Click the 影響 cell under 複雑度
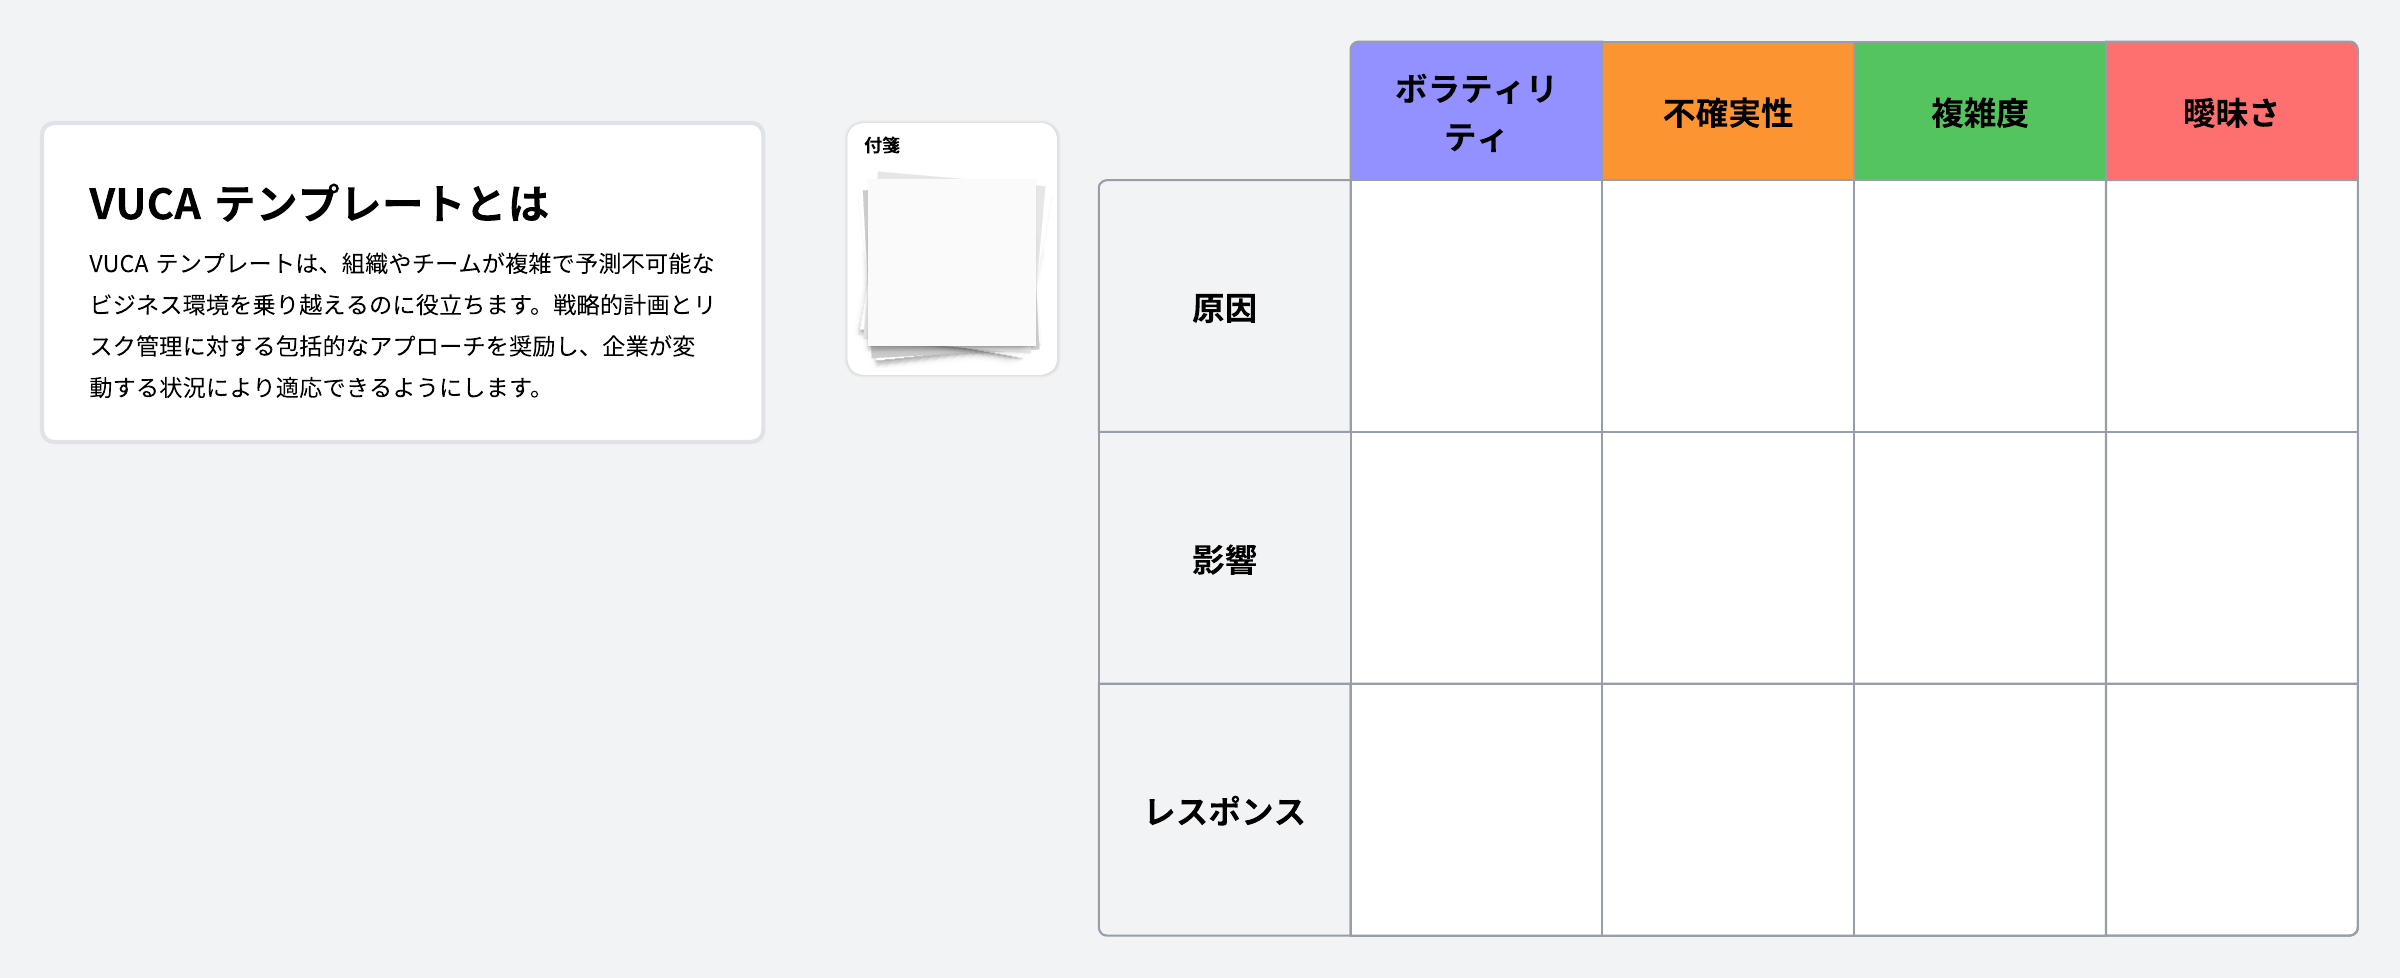This screenshot has width=2400, height=978. 1980,559
